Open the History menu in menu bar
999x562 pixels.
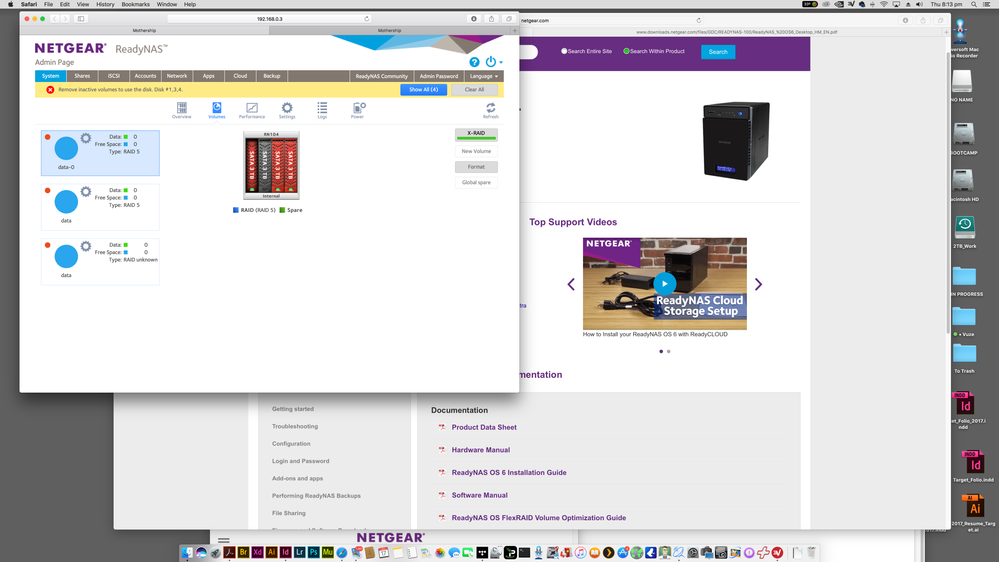pyautogui.click(x=105, y=4)
